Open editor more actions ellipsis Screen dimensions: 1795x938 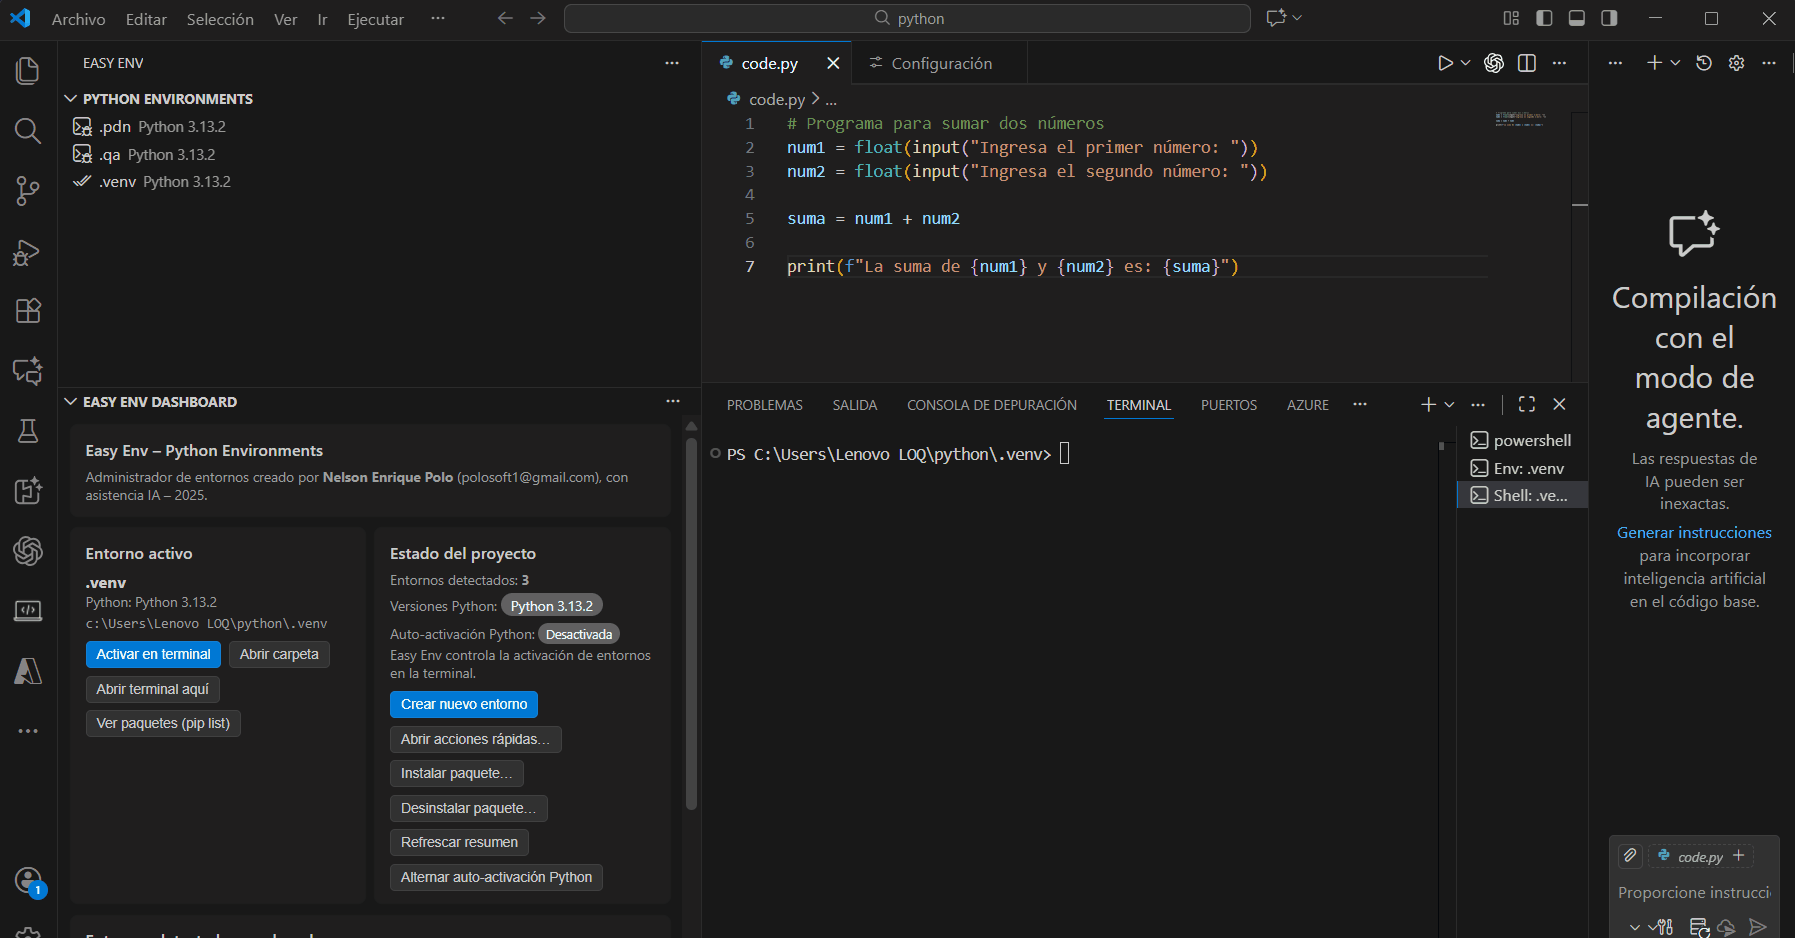1560,63
